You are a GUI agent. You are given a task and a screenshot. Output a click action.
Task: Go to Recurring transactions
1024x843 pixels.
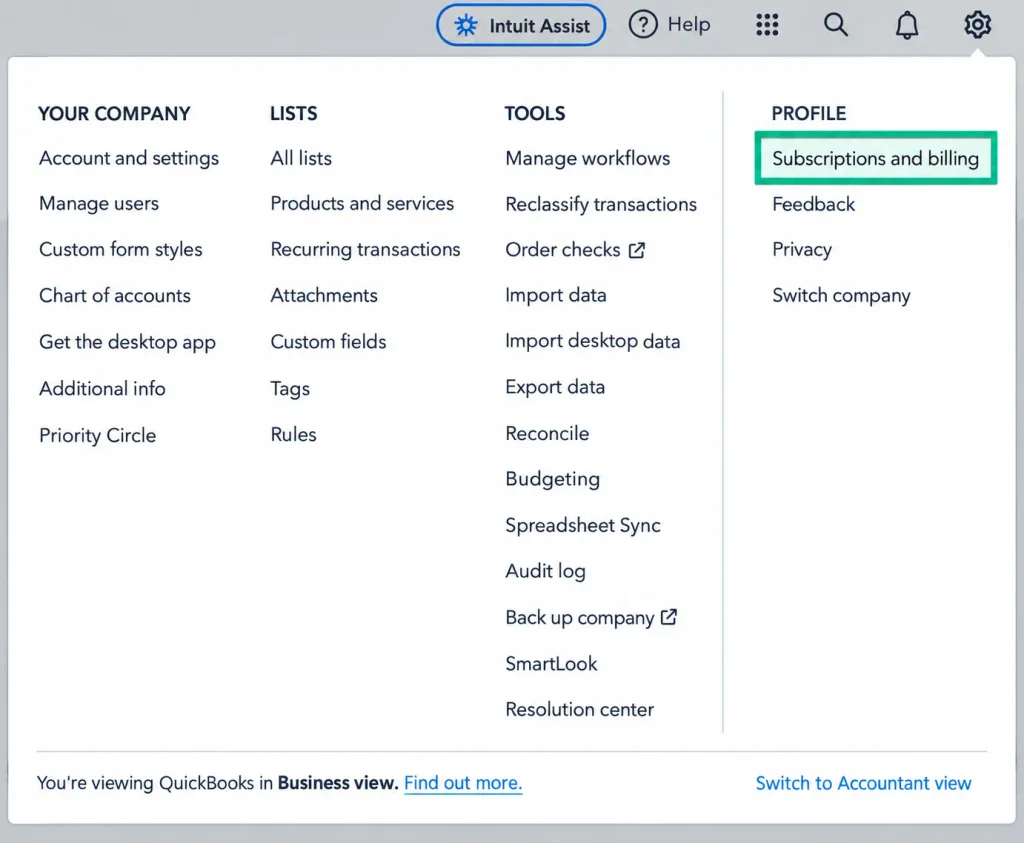point(365,249)
